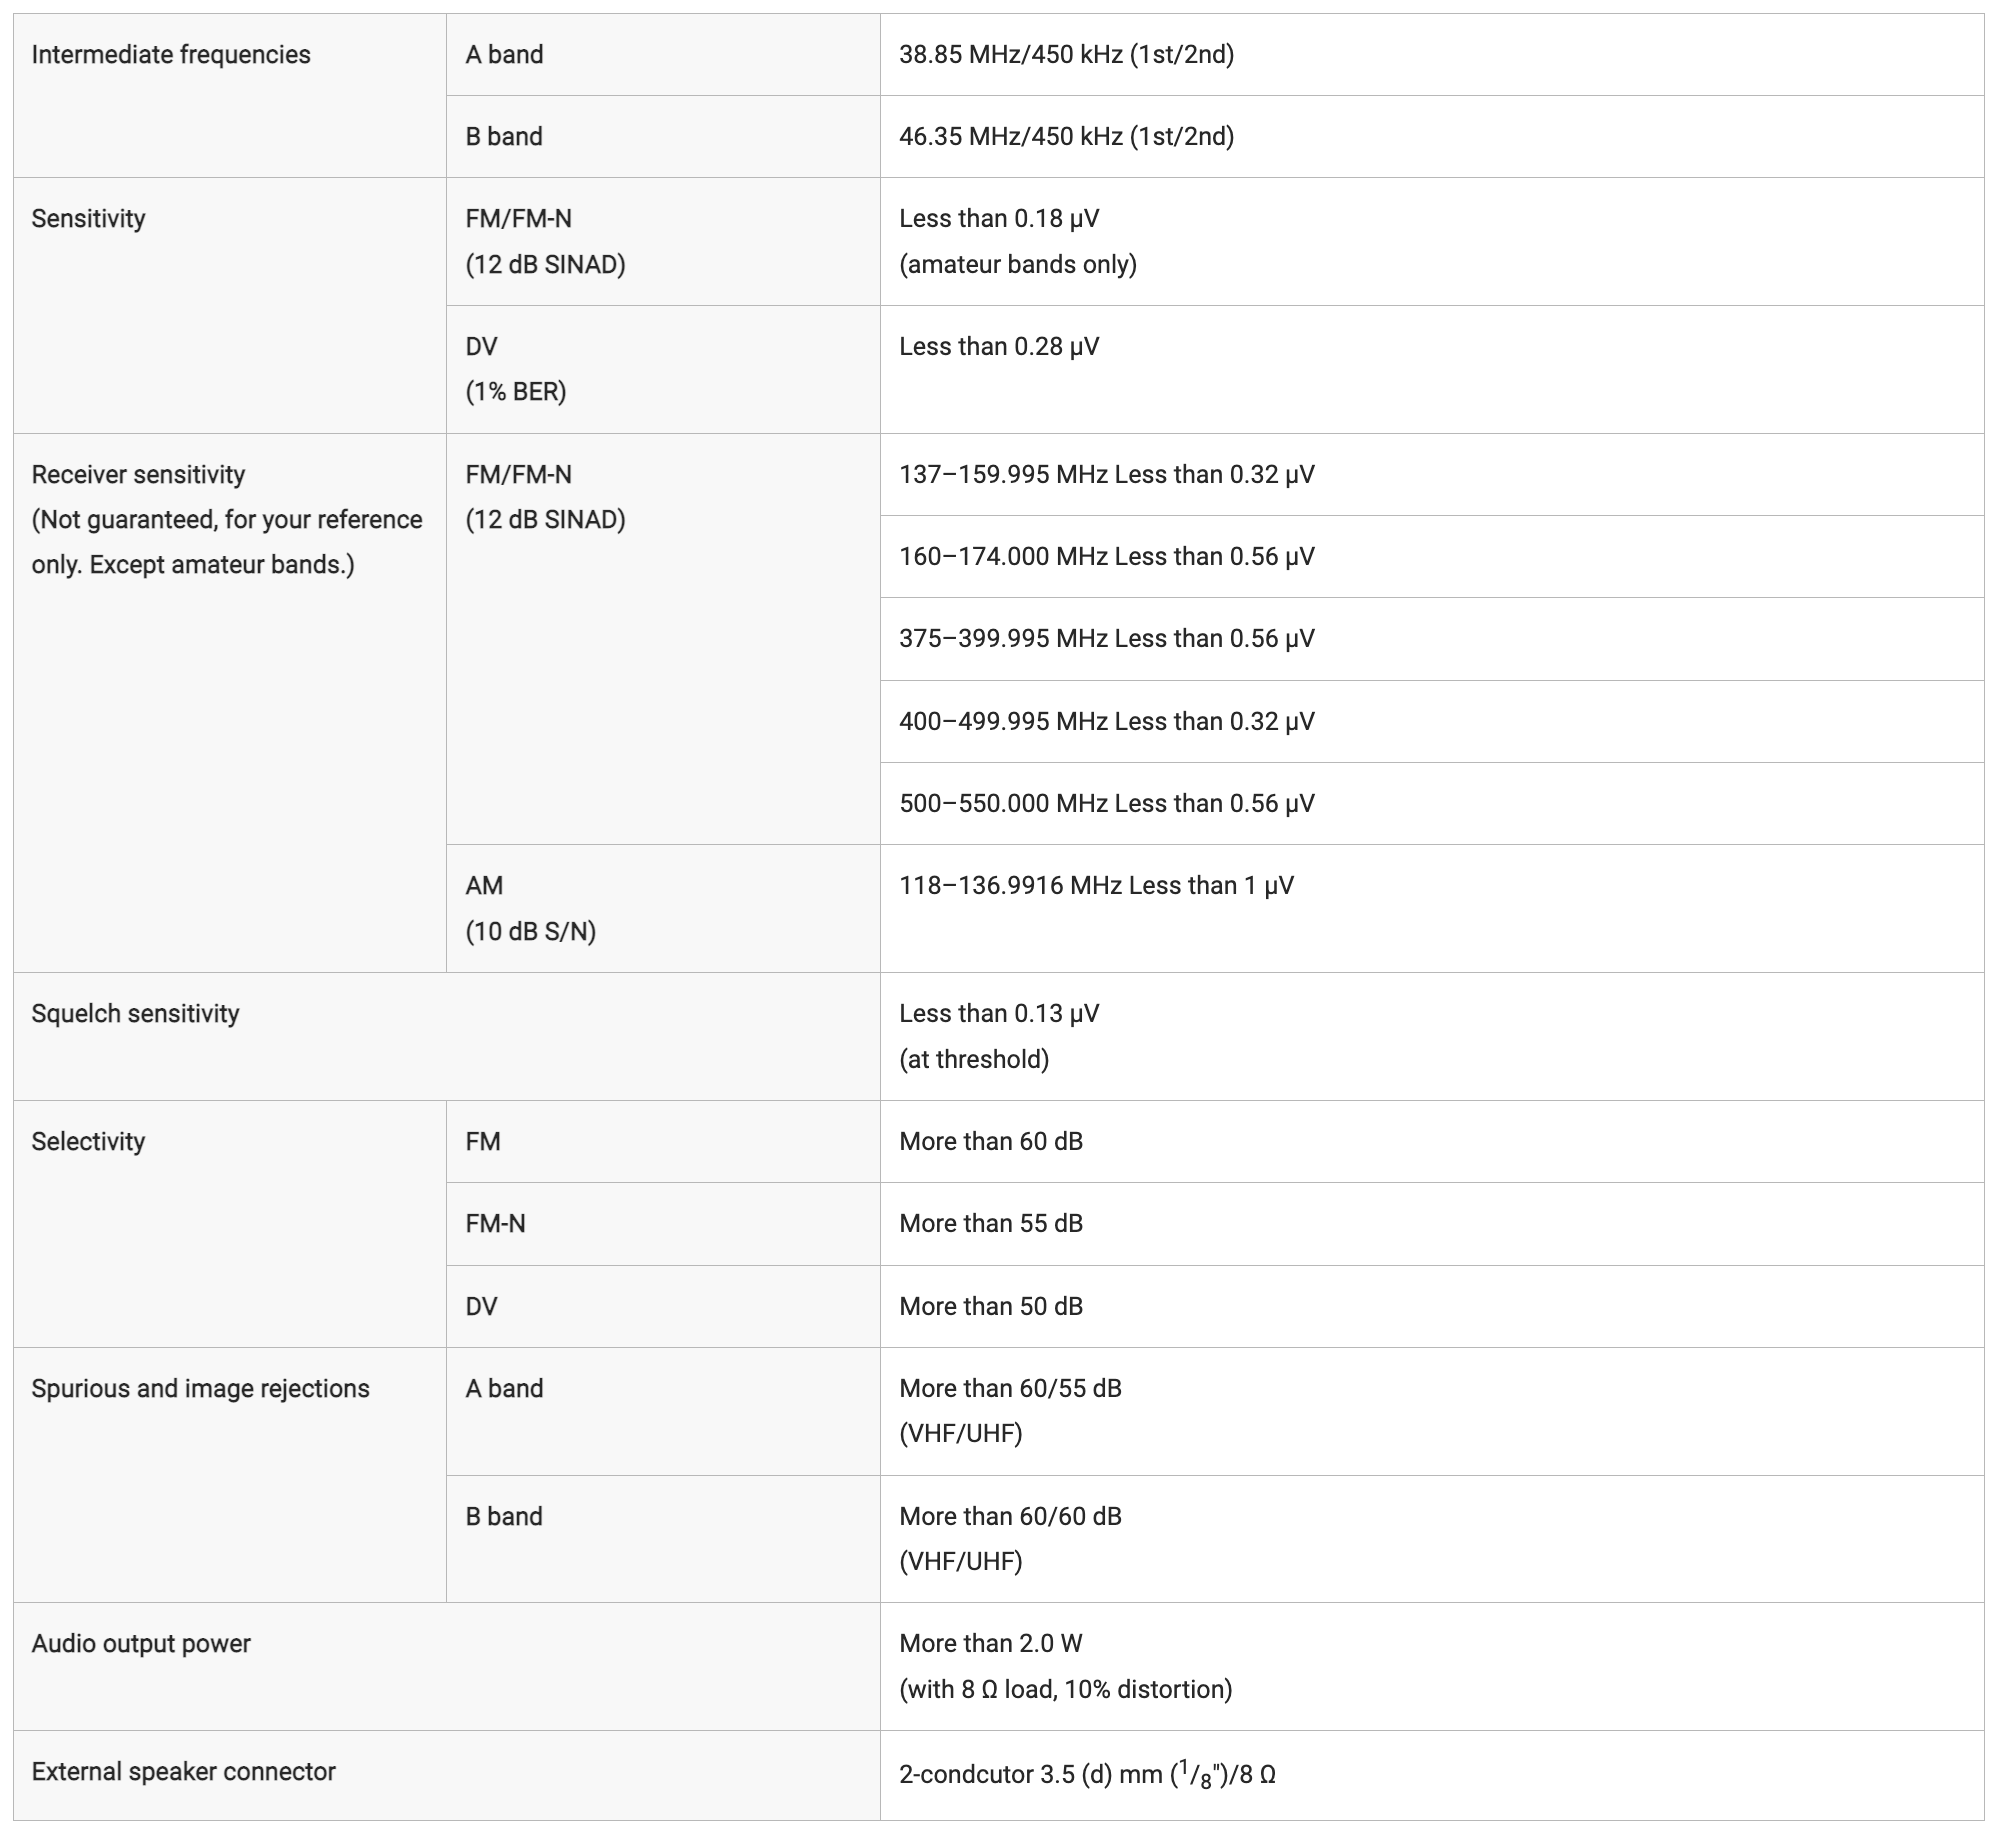Click the Sensitivity row header cell
Screen dimensions: 1998x1840
pyautogui.click(x=230, y=306)
